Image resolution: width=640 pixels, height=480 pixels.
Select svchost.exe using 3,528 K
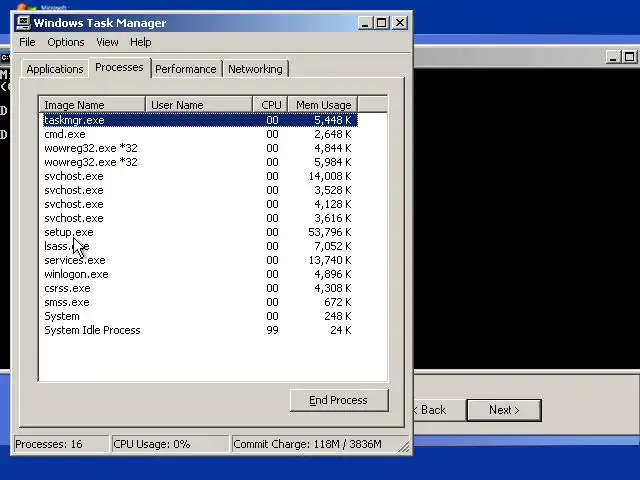tap(200, 190)
